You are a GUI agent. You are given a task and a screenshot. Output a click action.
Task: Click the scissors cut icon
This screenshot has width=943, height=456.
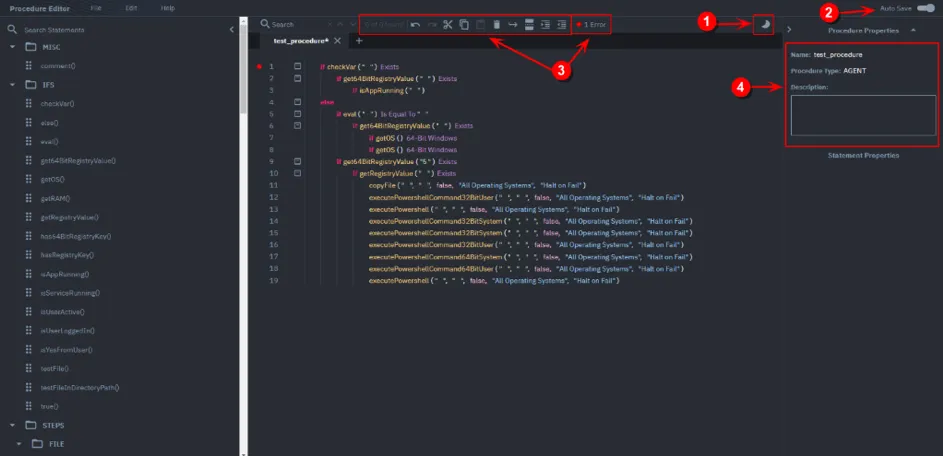pos(448,24)
